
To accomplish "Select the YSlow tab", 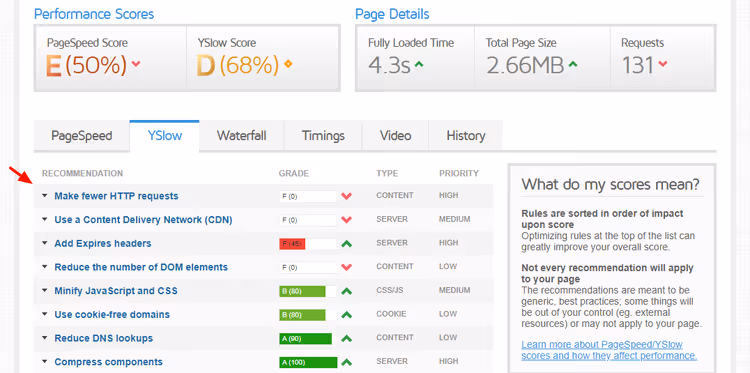I will (x=165, y=136).
